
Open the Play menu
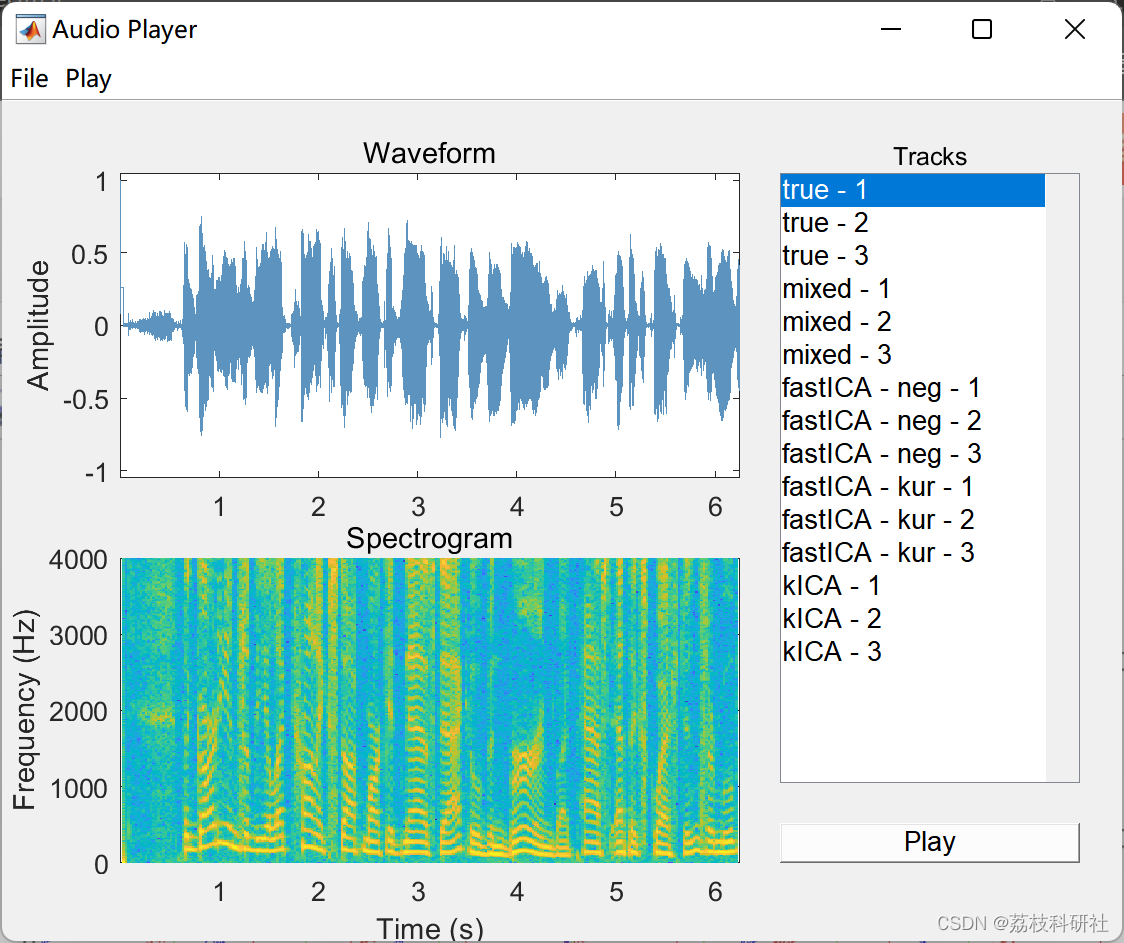coord(88,78)
